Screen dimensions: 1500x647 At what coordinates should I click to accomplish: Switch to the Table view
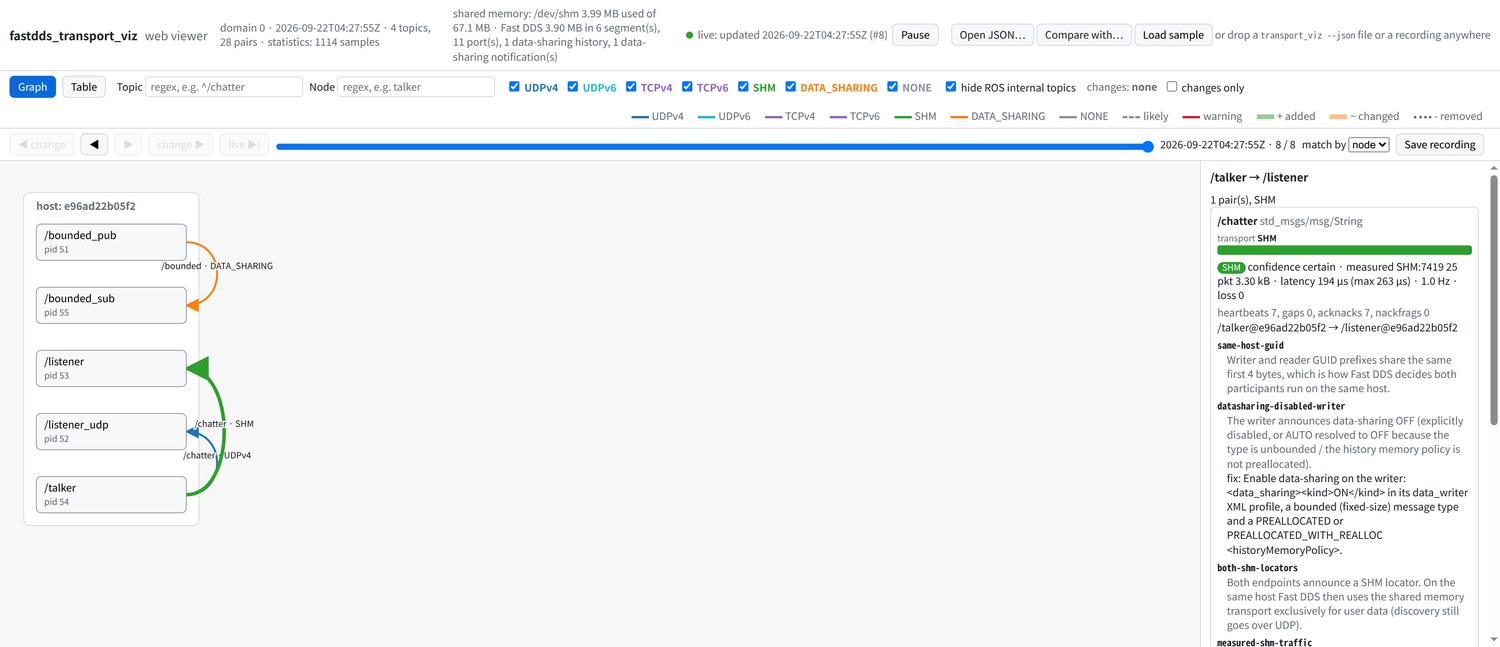[x=84, y=87]
